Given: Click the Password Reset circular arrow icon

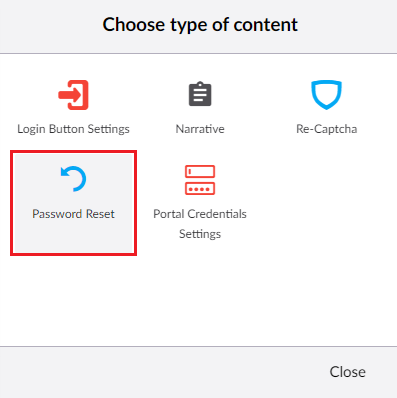Looking at the screenshot, I should tap(73, 179).
